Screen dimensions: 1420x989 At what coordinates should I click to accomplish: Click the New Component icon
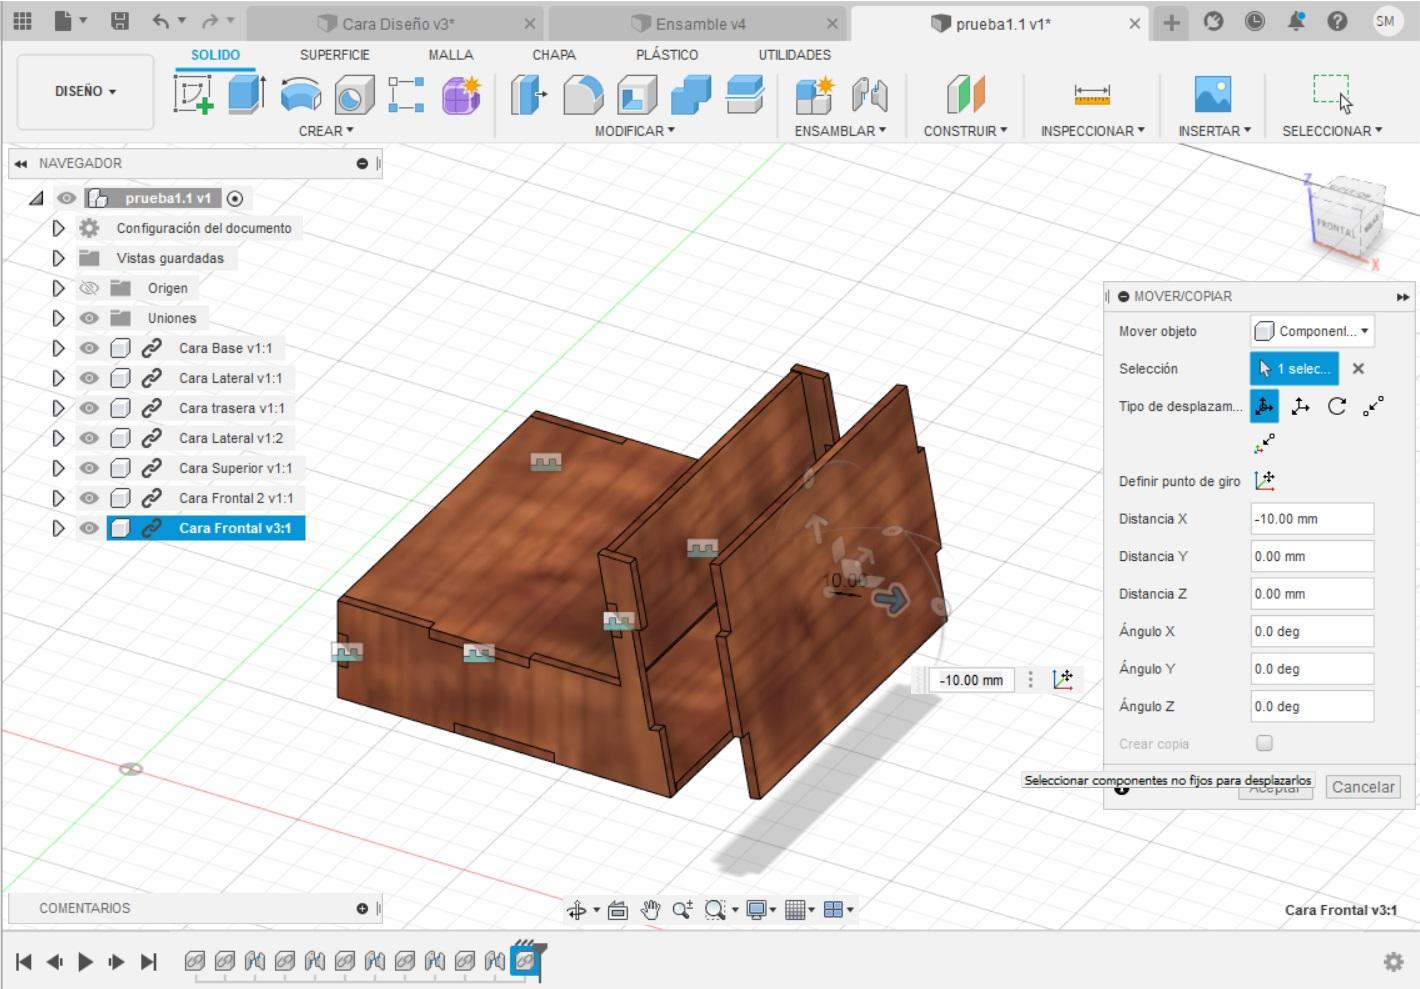click(815, 95)
